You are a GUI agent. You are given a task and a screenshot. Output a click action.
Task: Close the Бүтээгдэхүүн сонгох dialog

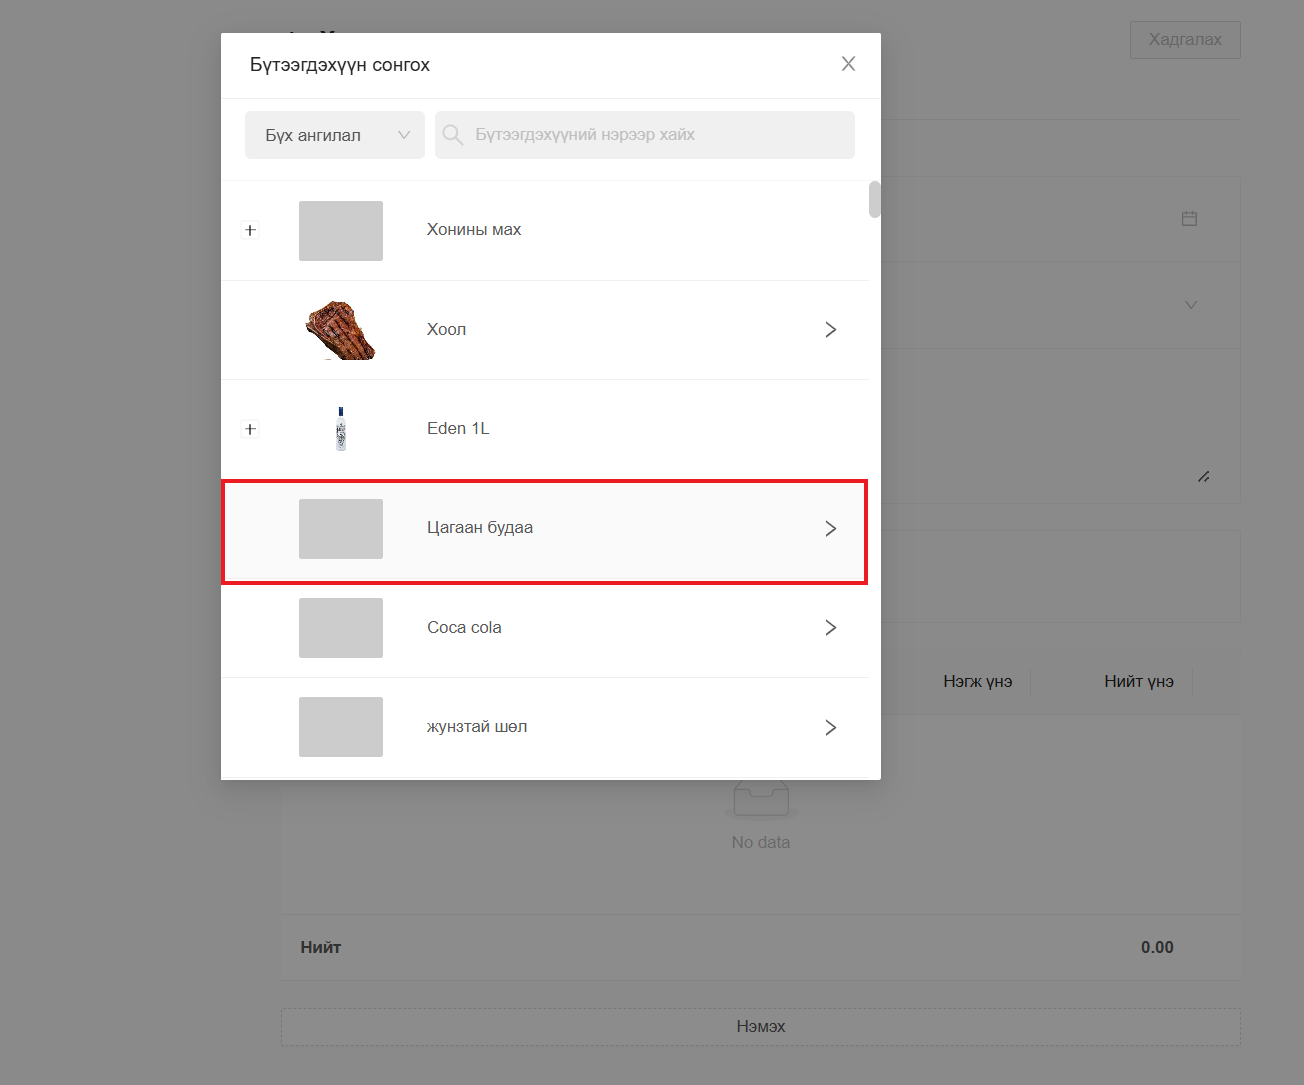pos(848,64)
